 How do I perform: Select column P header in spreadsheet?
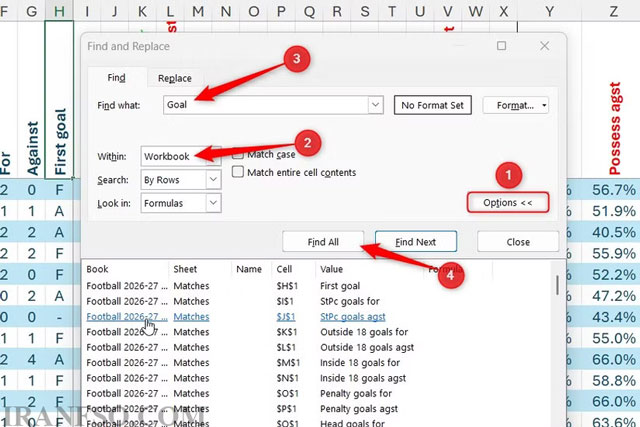pyautogui.click(x=281, y=11)
